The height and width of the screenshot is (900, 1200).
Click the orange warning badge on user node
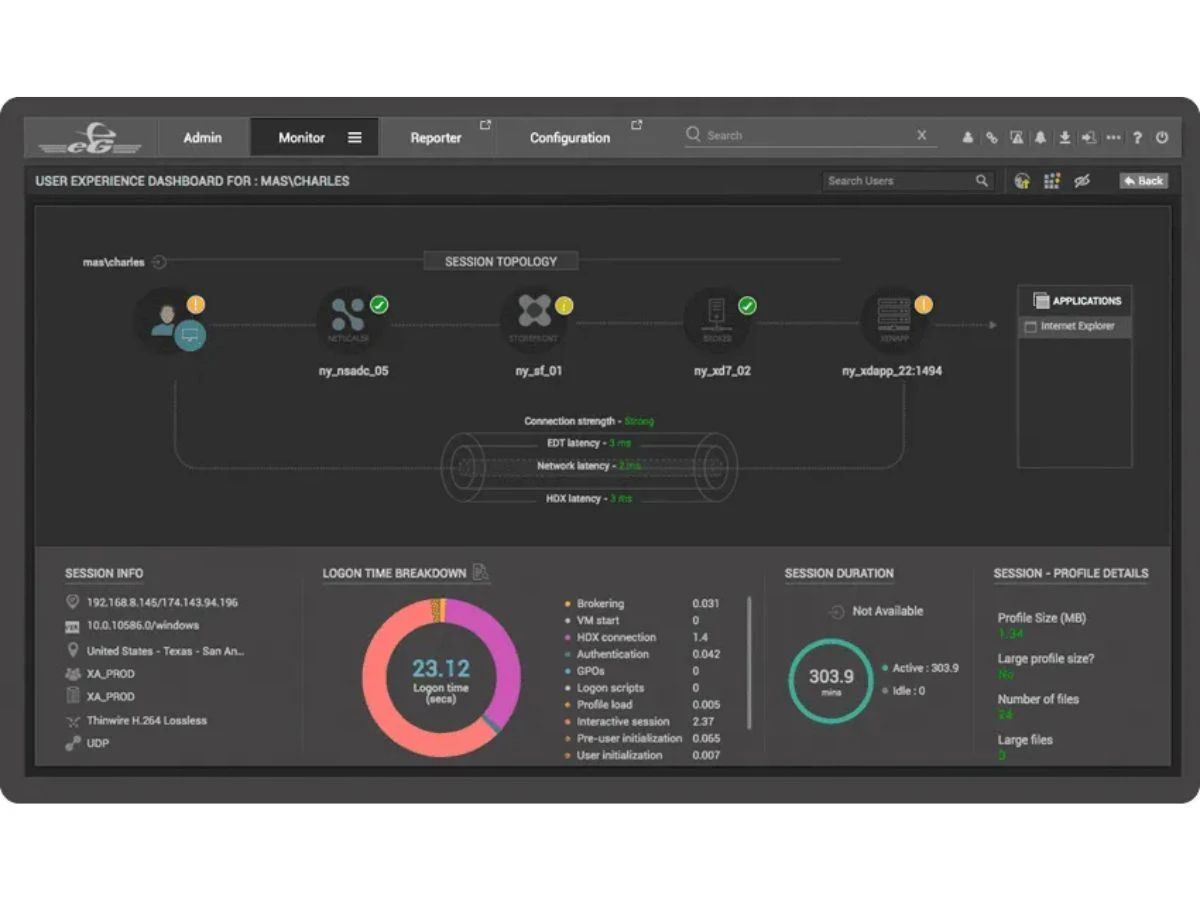point(196,304)
